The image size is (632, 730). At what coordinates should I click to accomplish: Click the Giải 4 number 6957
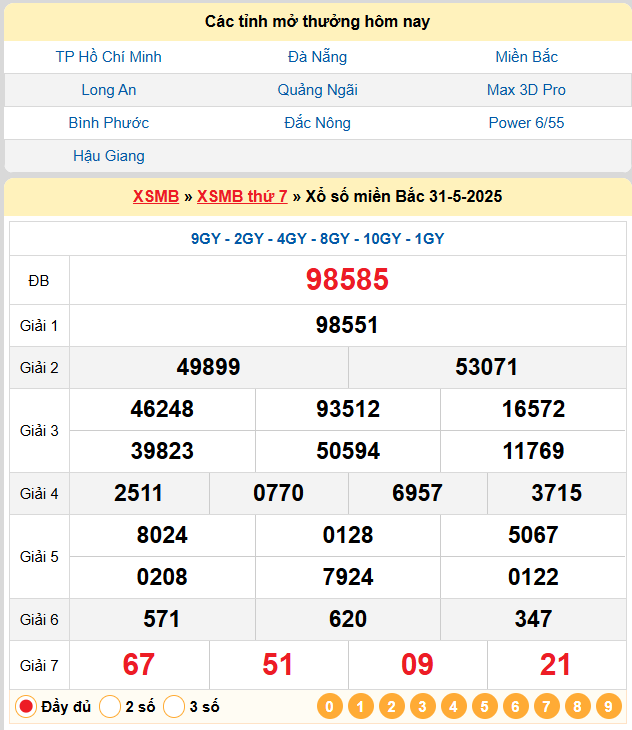pos(417,493)
